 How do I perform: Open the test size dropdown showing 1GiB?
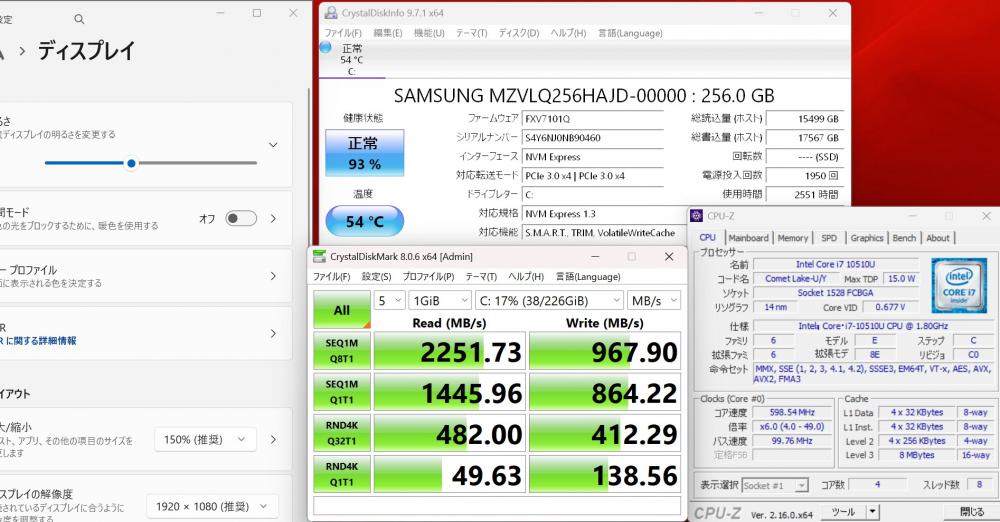pos(440,301)
